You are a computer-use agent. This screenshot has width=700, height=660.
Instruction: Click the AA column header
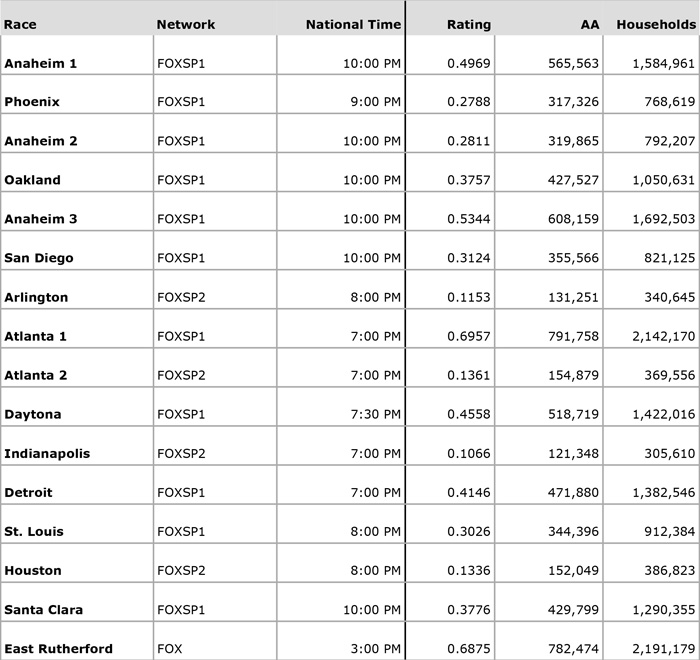click(588, 24)
